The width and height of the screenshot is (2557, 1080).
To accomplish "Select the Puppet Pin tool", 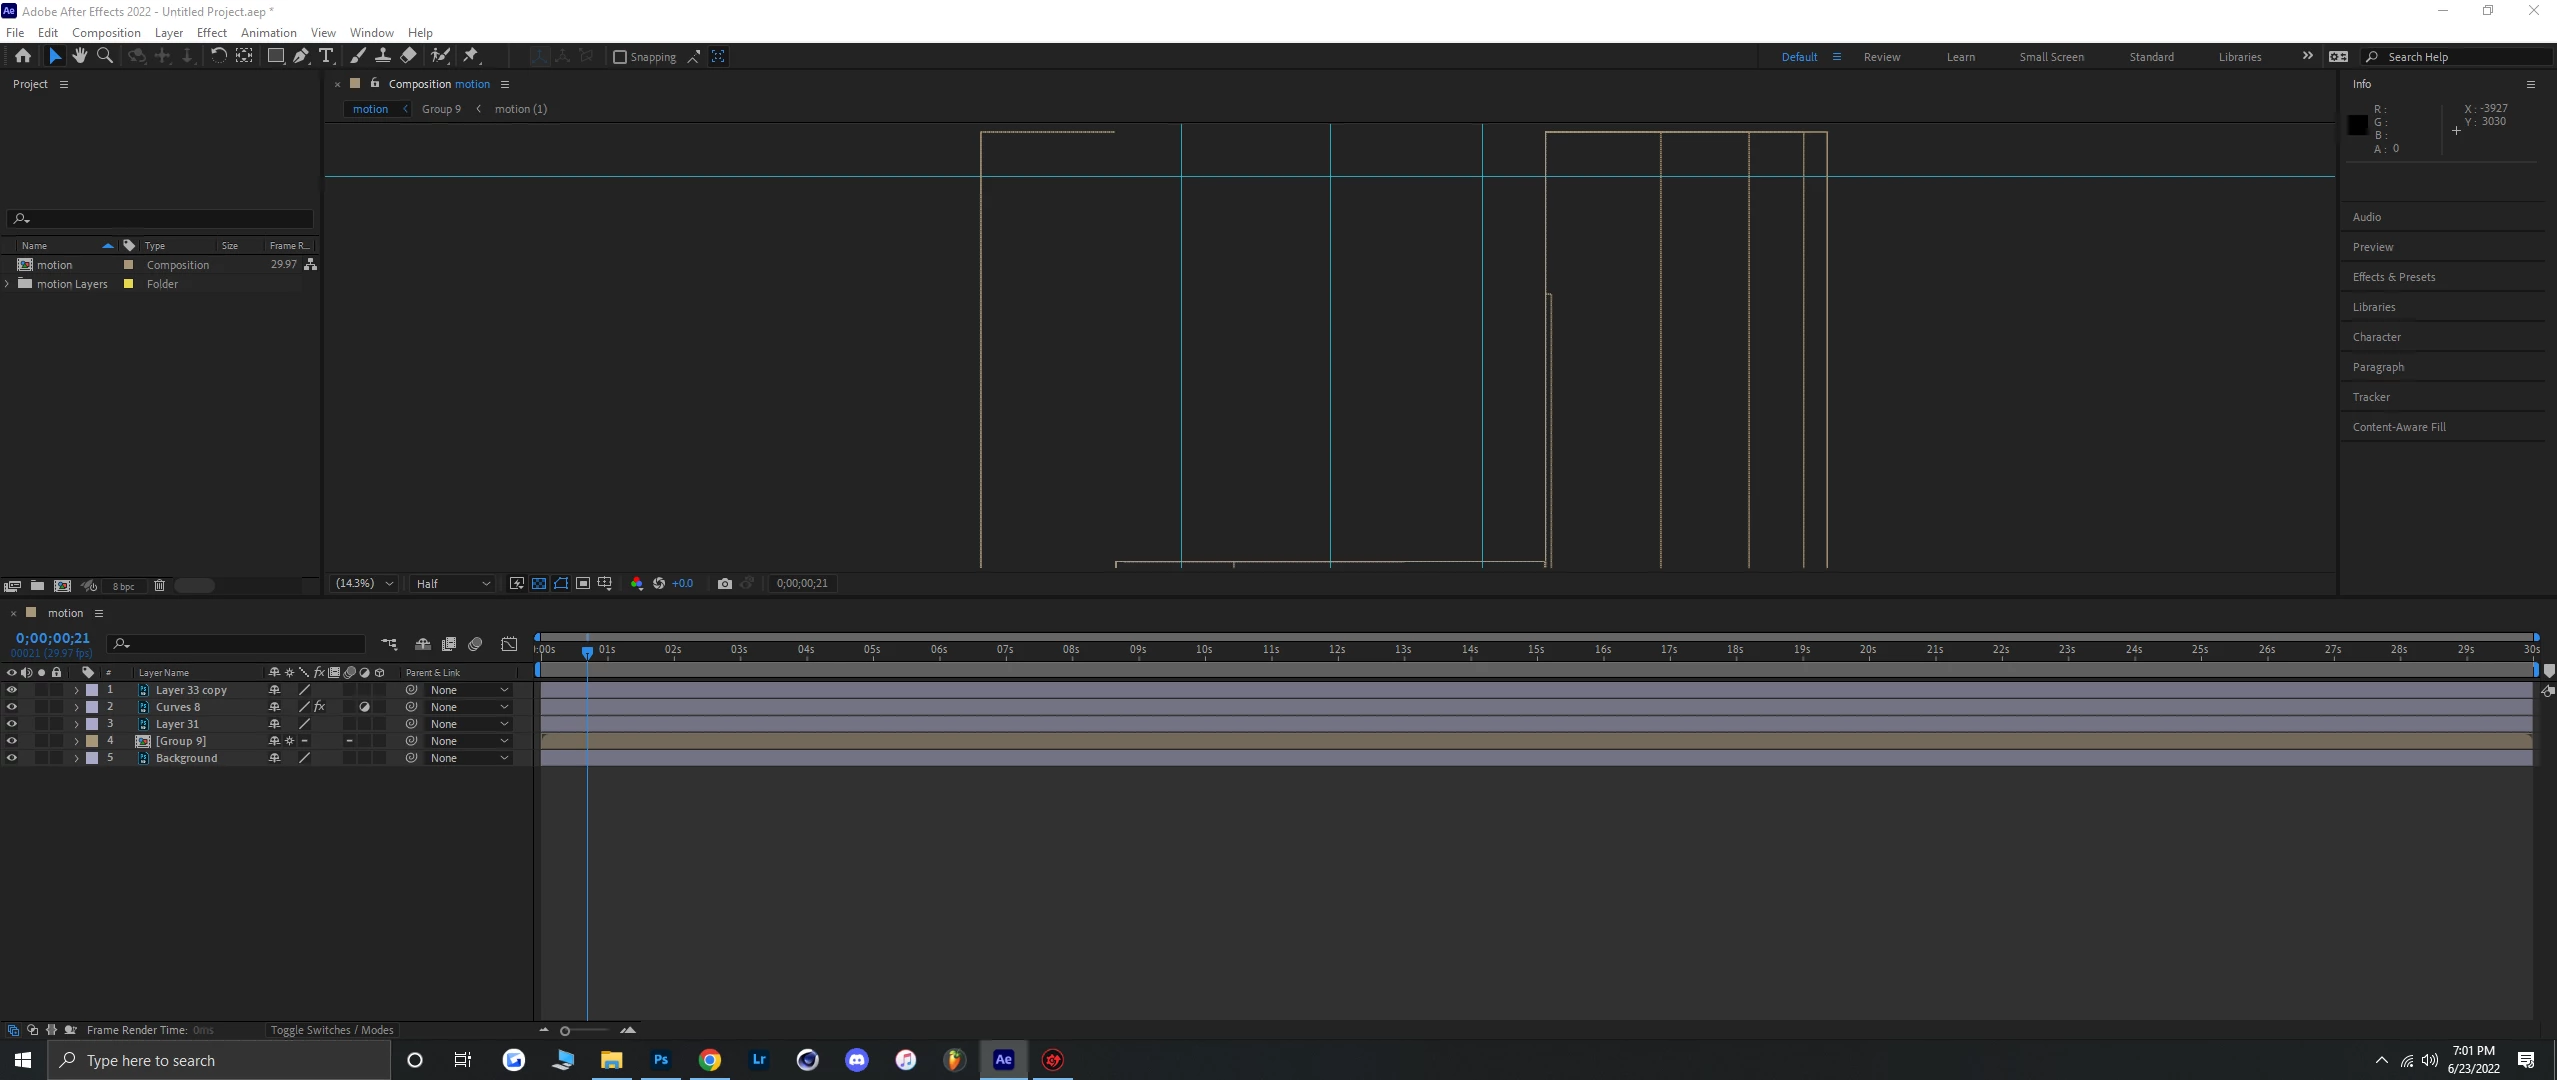I will tap(471, 56).
